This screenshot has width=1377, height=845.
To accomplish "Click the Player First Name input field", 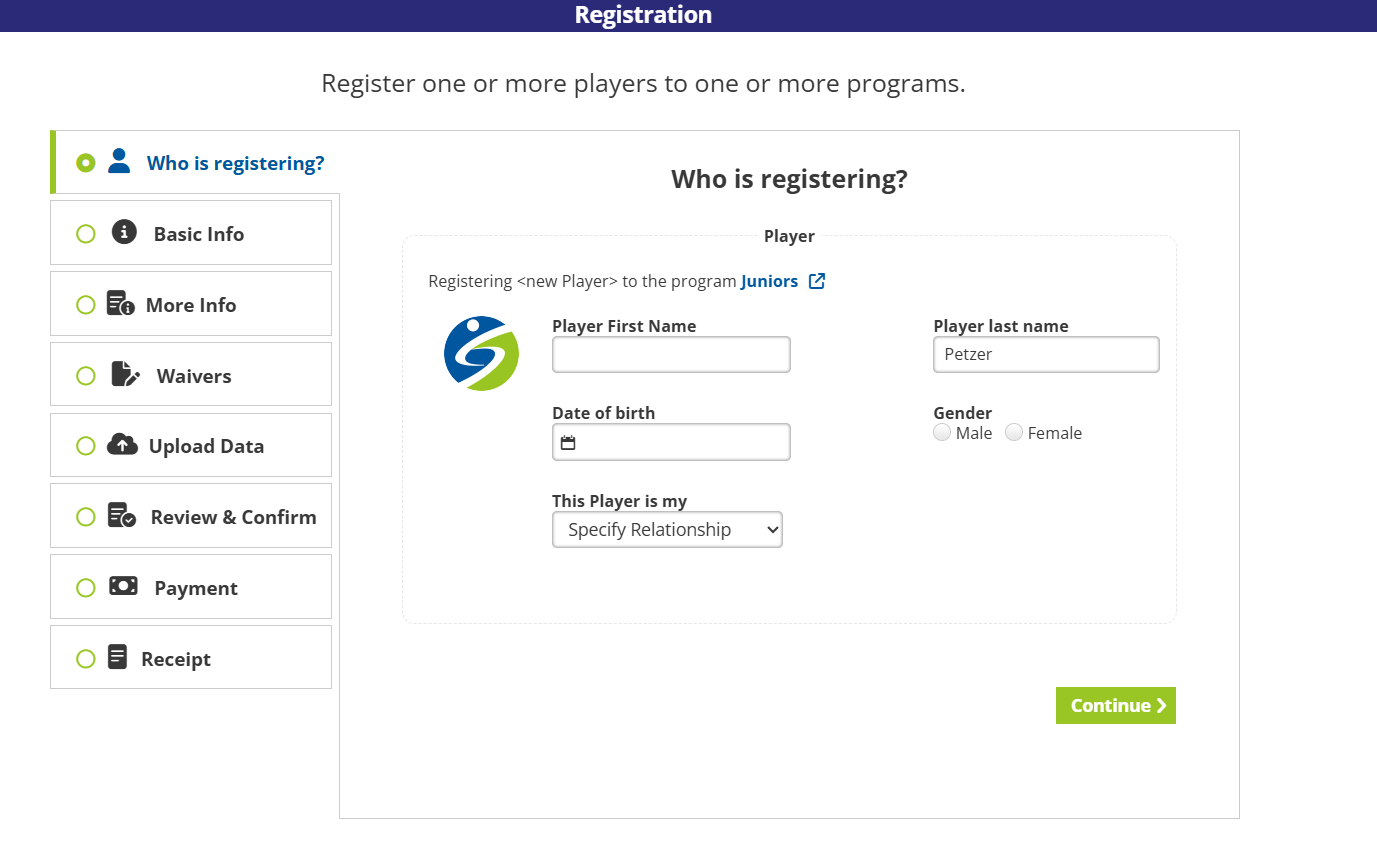I will click(x=671, y=354).
